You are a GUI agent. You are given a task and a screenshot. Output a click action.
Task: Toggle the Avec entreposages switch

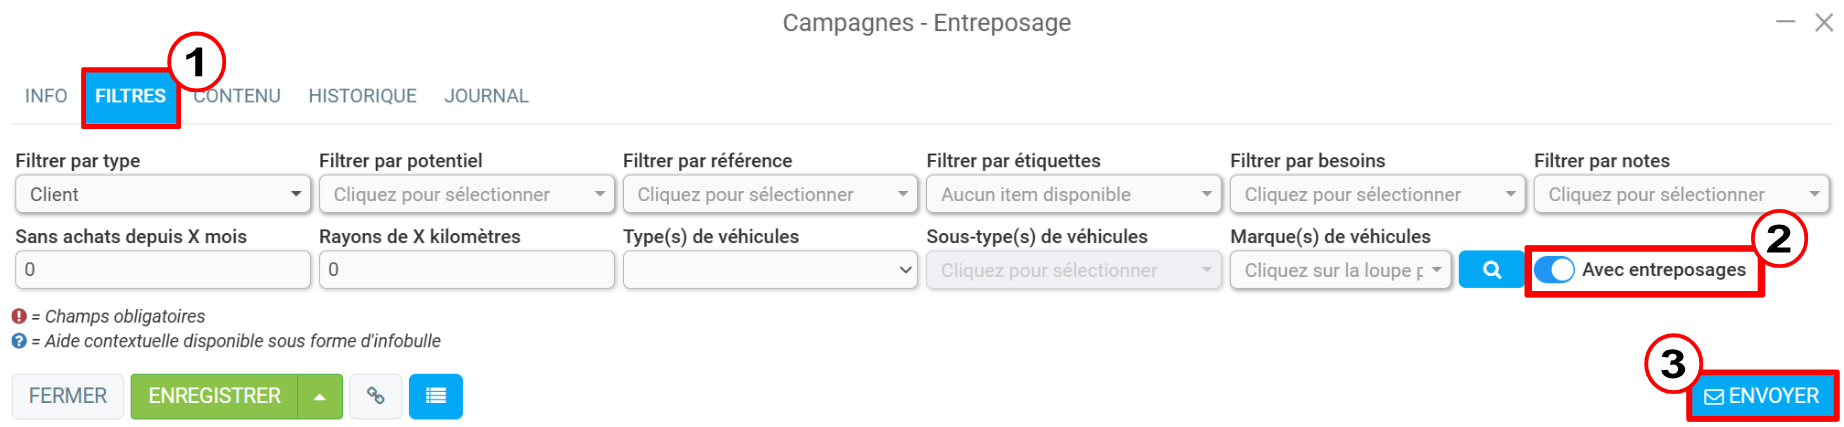point(1555,270)
